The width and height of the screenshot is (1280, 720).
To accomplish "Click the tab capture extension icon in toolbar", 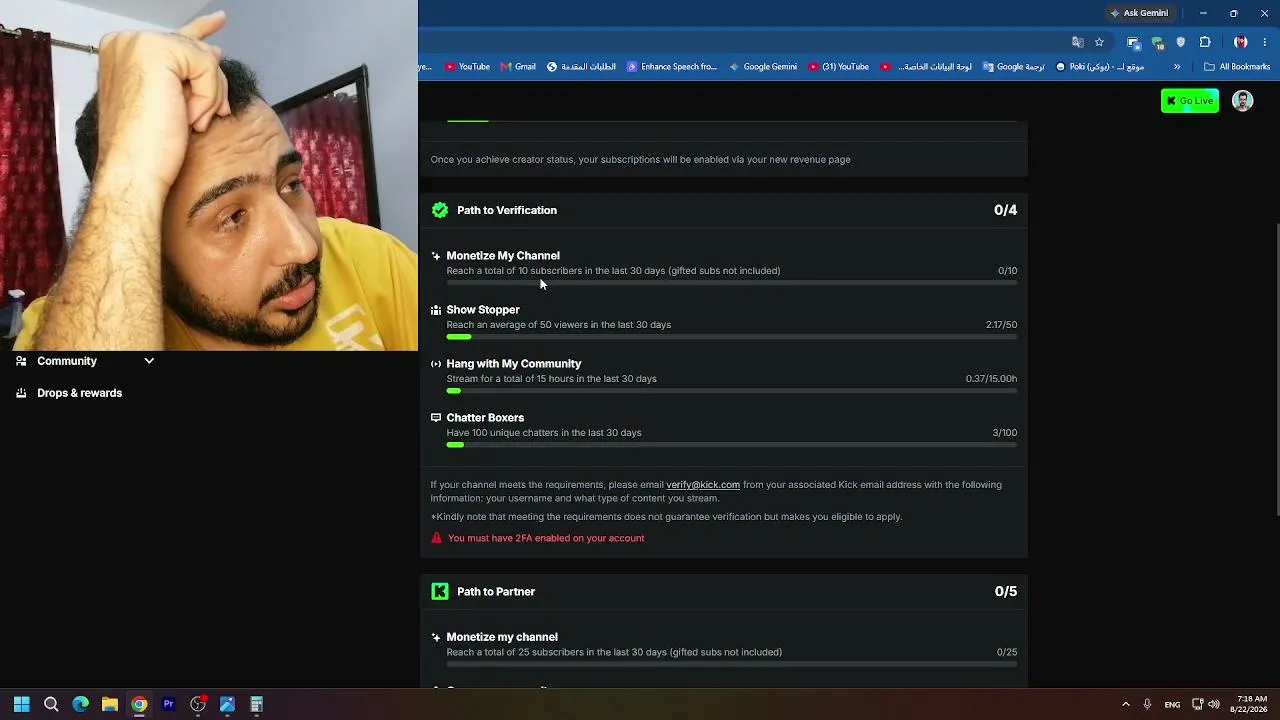I will pyautogui.click(x=1133, y=42).
